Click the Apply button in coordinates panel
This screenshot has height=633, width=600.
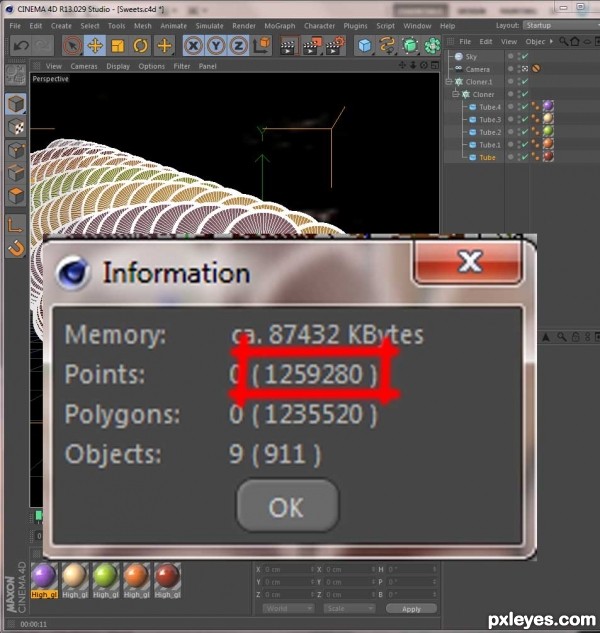[x=411, y=609]
